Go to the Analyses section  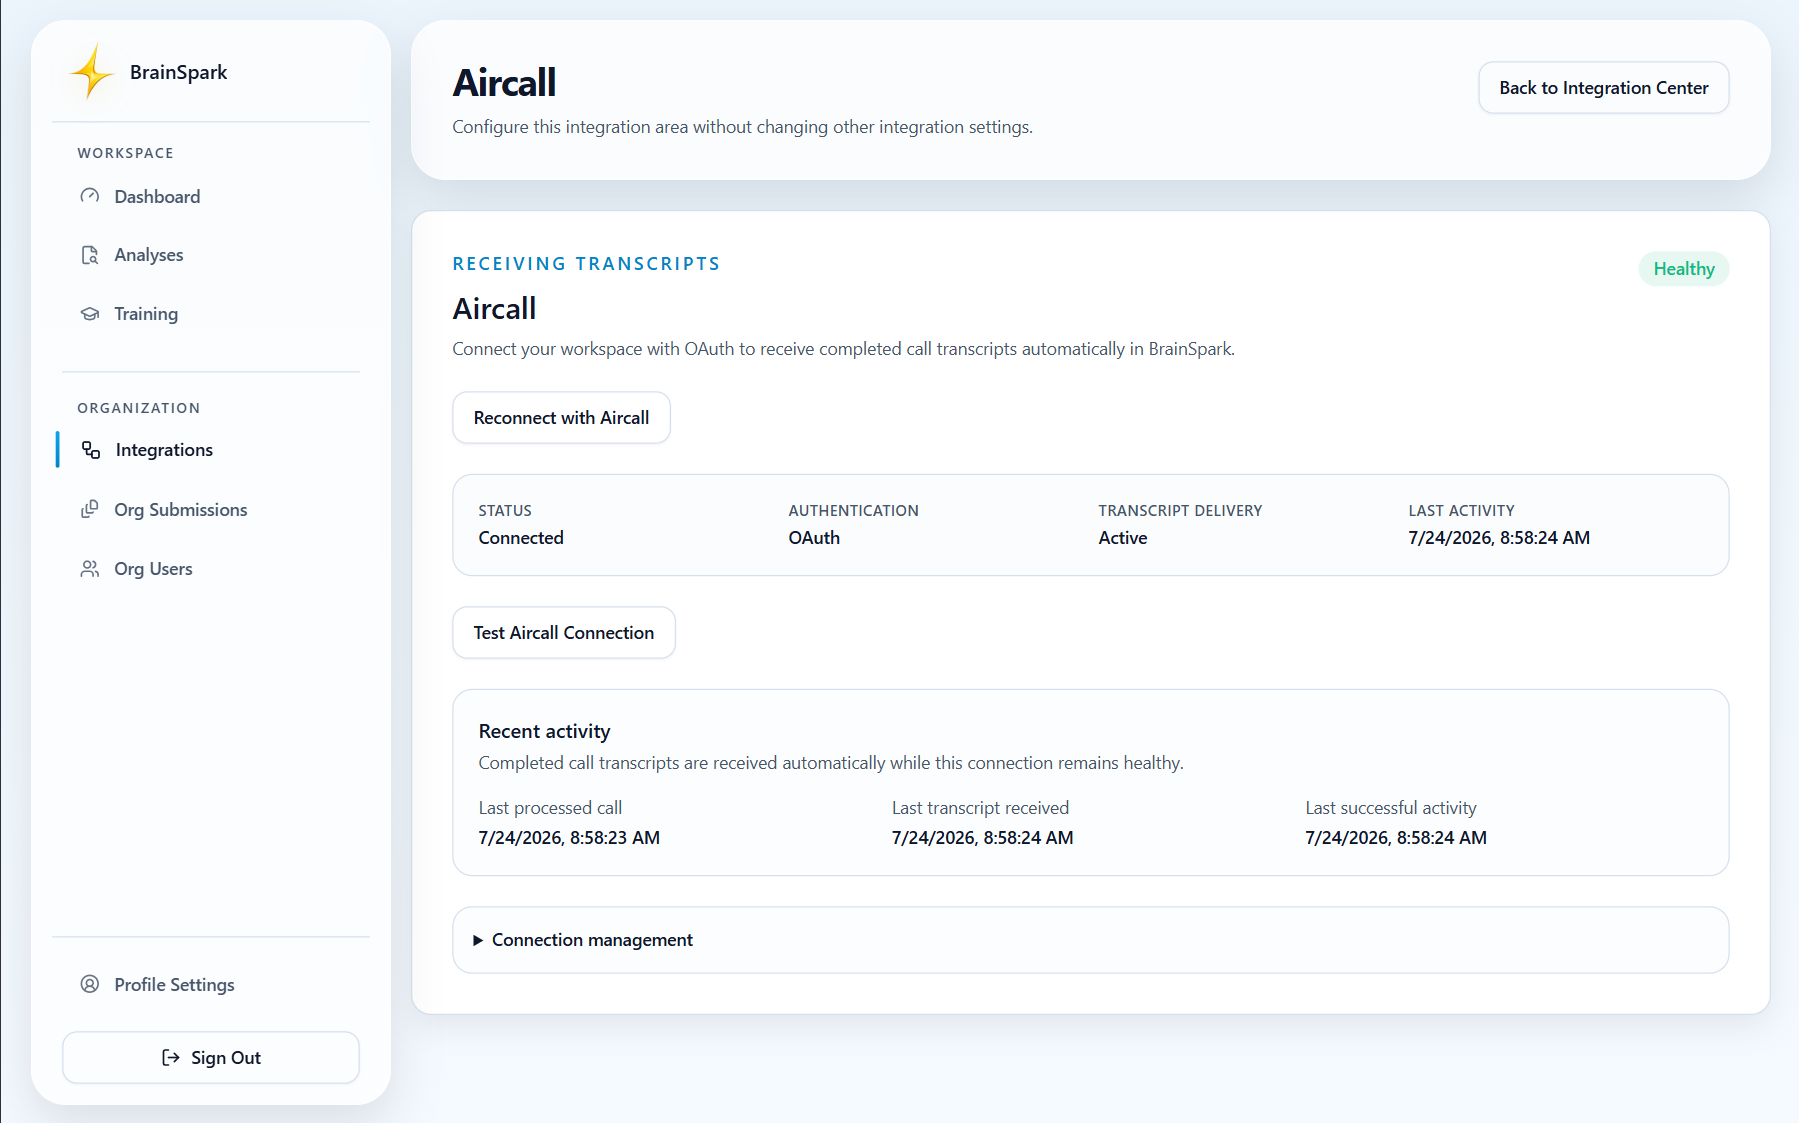point(211,255)
